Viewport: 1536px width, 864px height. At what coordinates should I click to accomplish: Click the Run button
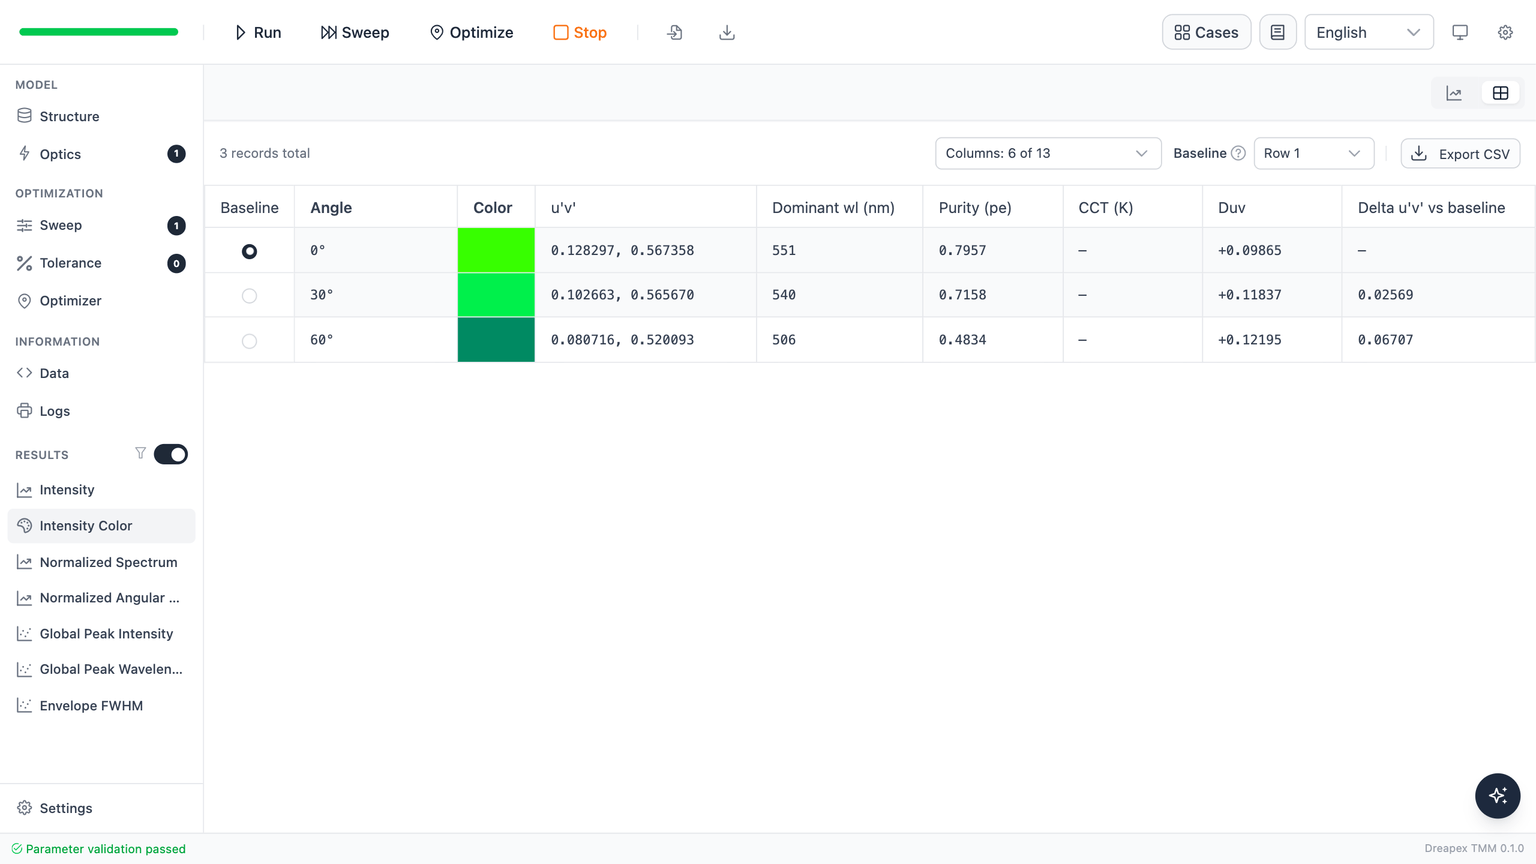tap(258, 32)
